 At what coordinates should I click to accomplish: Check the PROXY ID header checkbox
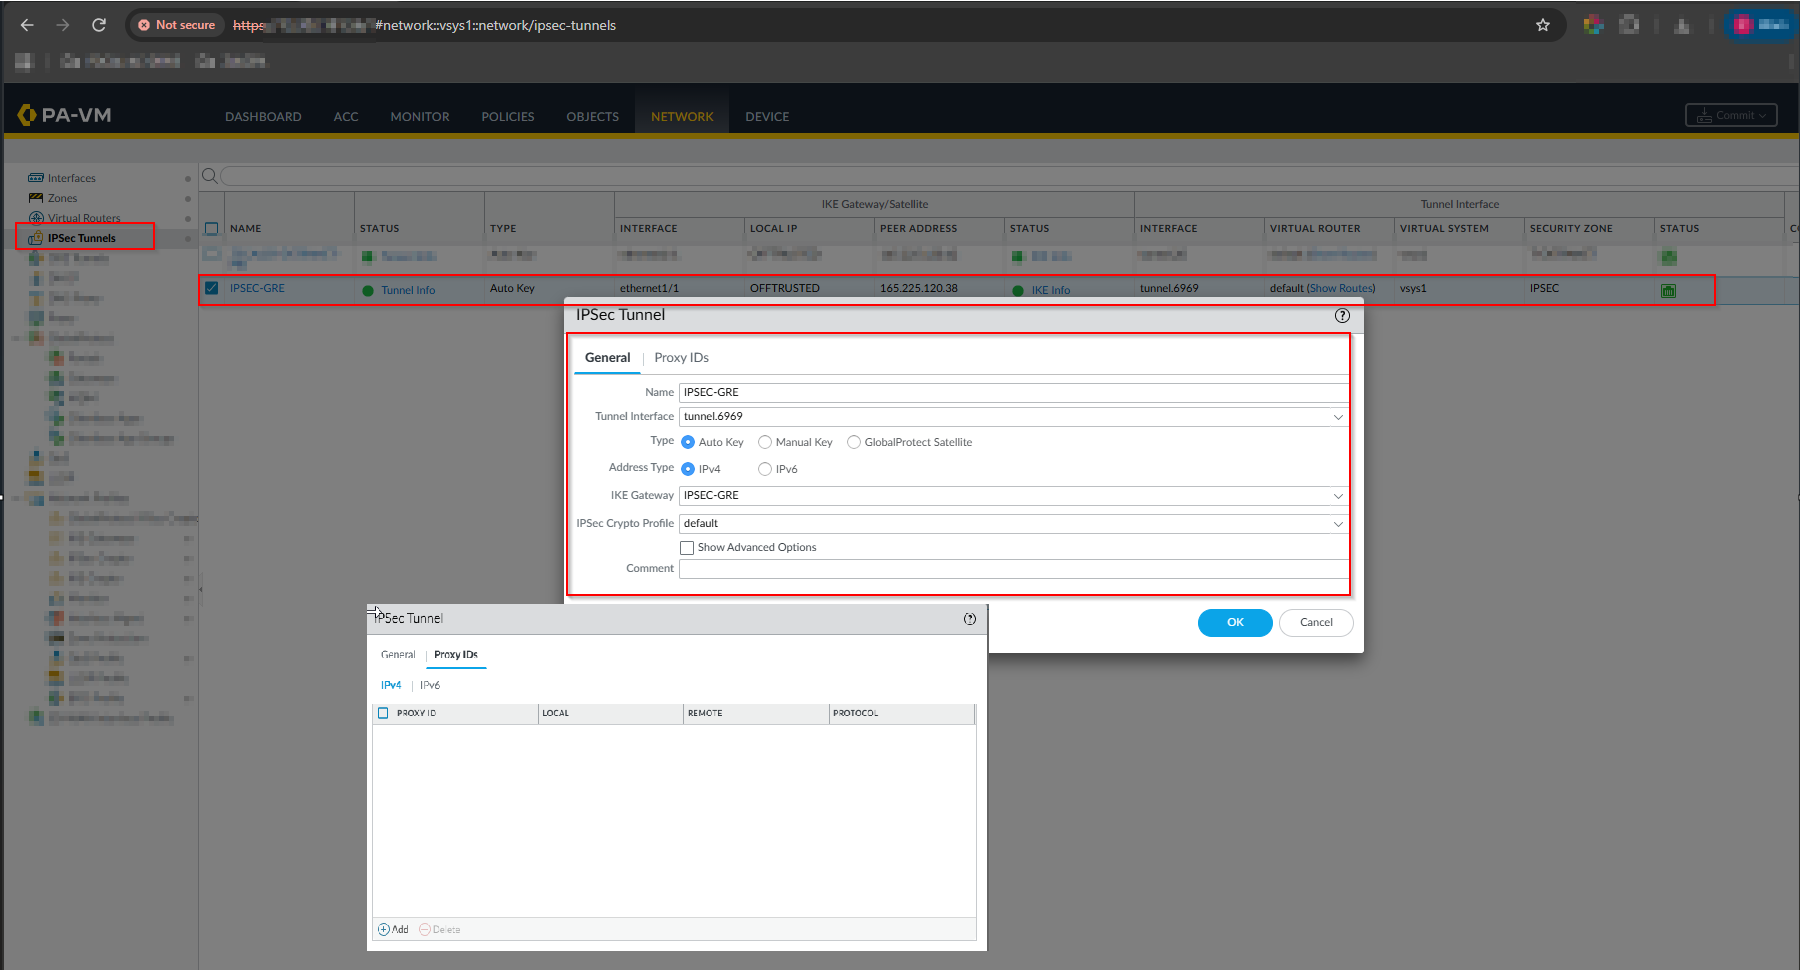point(383,713)
